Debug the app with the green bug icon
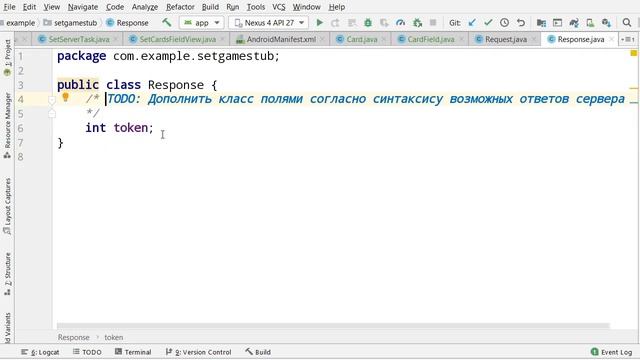Image resolution: width=640 pixels, height=360 pixels. (368, 23)
